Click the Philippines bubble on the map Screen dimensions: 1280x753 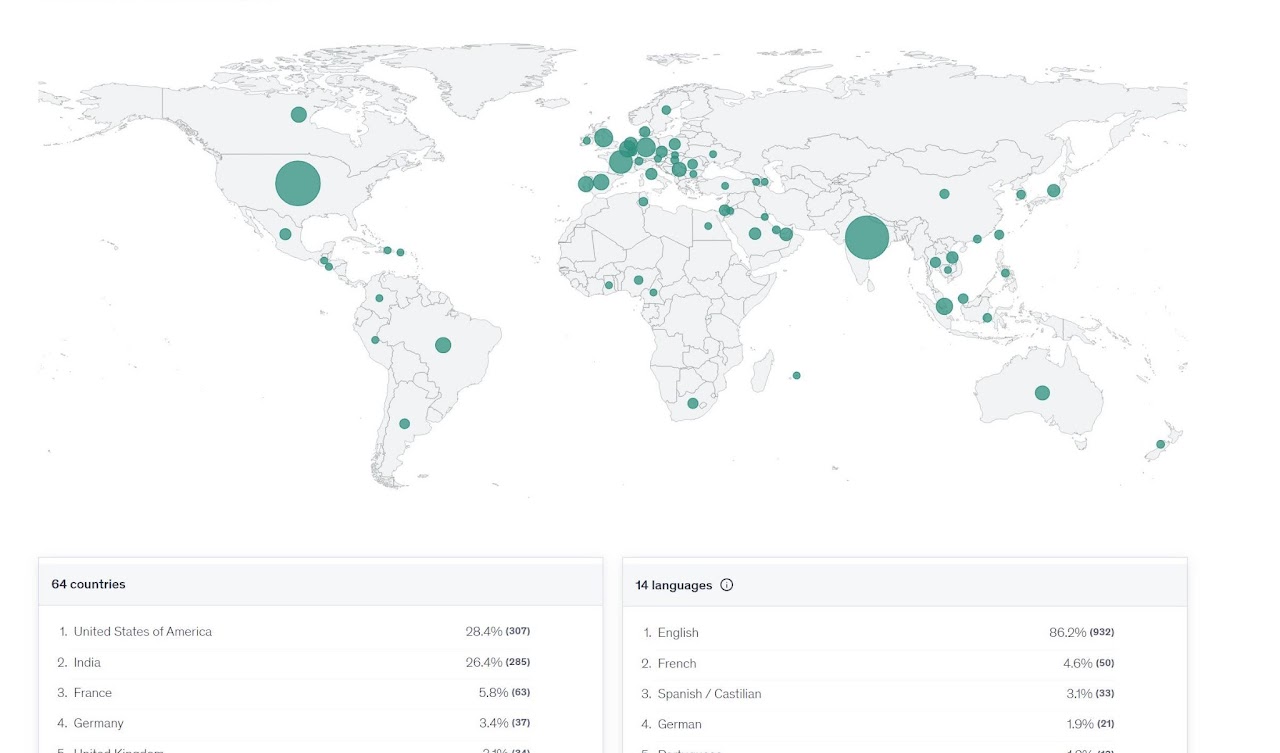1005,273
